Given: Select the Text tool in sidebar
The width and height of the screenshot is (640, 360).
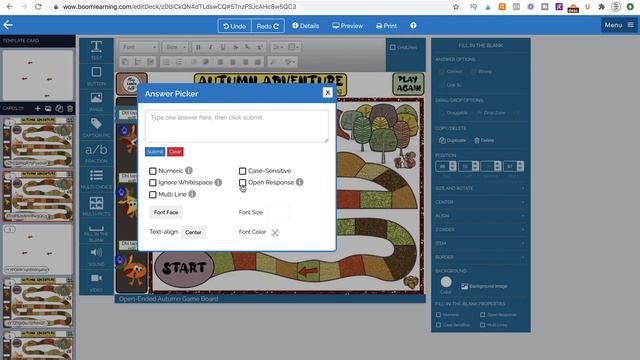Looking at the screenshot, I should point(96,49).
